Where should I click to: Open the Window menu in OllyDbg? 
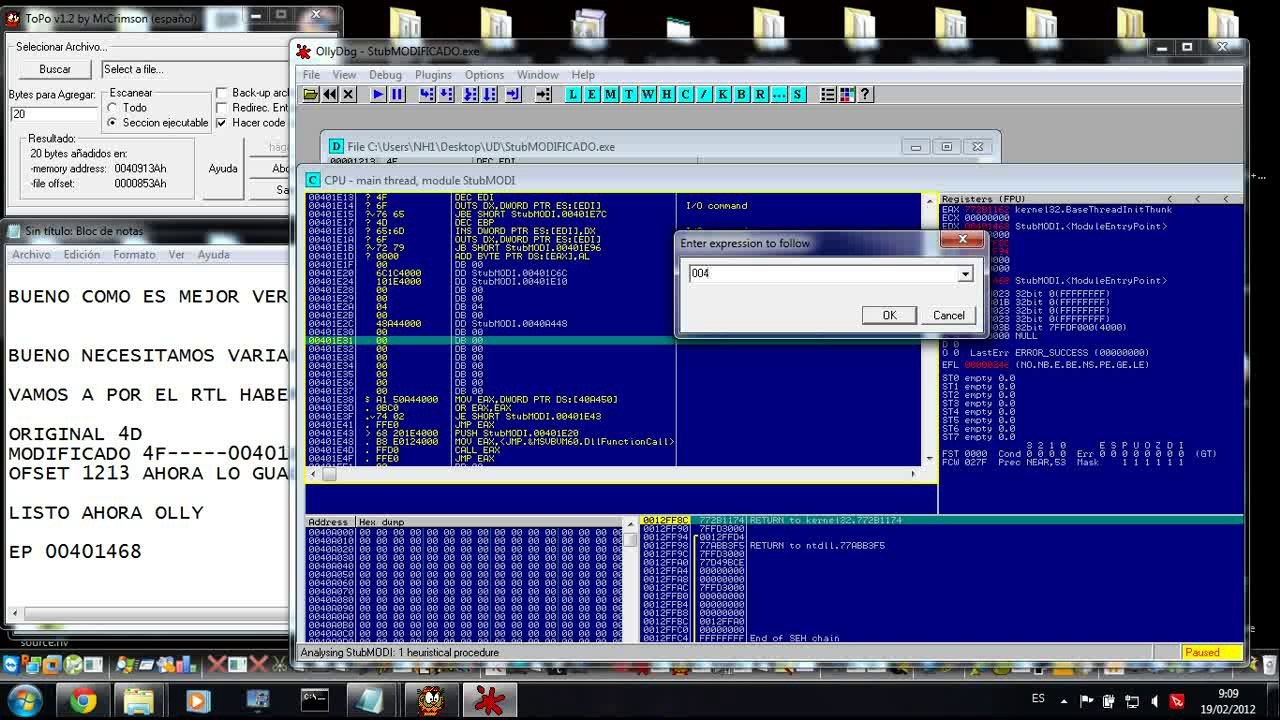click(x=538, y=75)
